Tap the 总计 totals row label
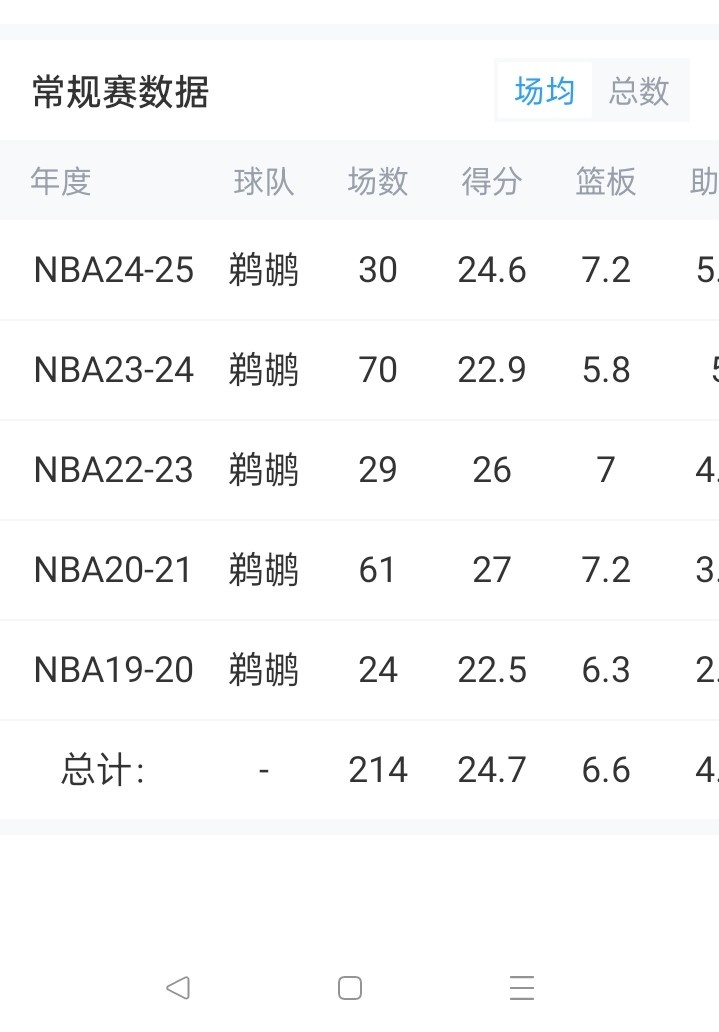The height and width of the screenshot is (1032, 719). (x=103, y=770)
